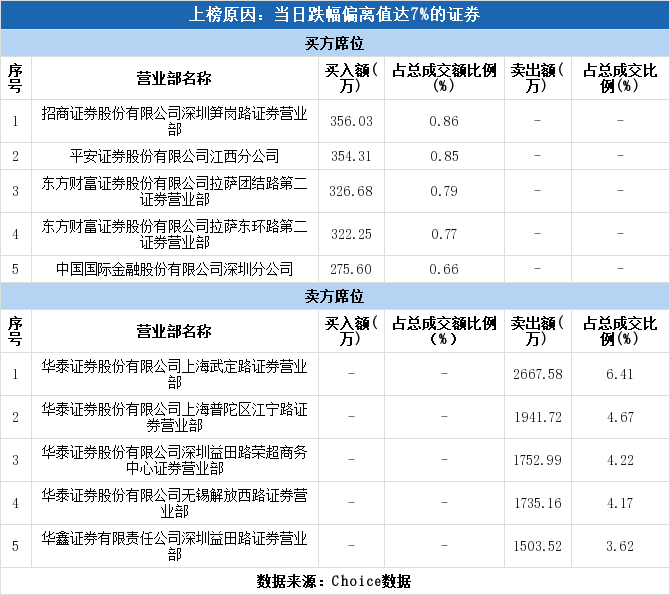670x595 pixels.
Task: Click 平安证券股份有限公司江西分公司
Action: click(174, 156)
